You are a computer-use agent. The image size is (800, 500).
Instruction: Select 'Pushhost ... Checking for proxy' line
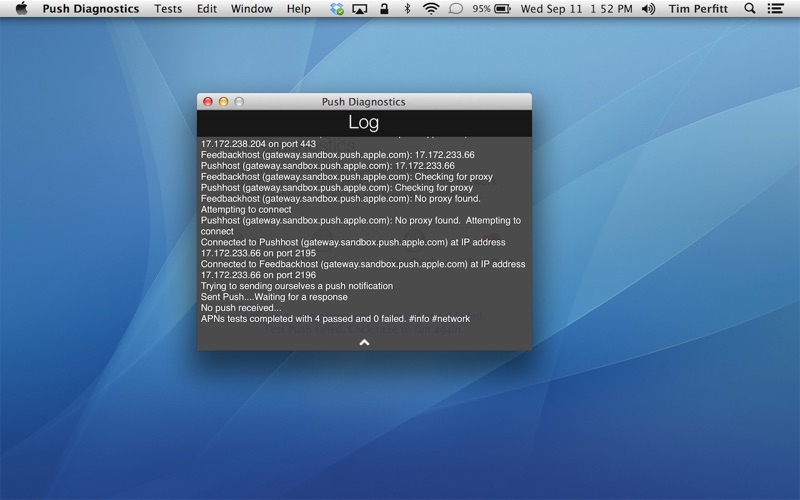click(337, 188)
